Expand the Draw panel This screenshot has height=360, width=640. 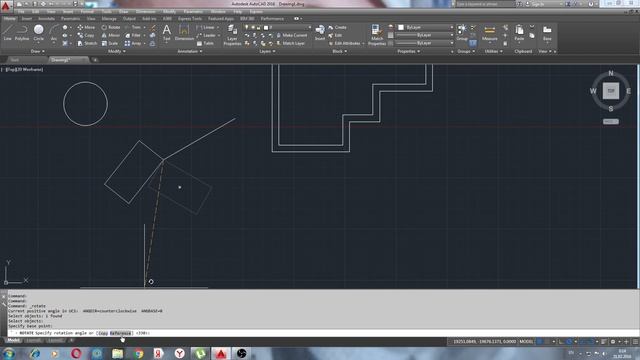point(38,51)
